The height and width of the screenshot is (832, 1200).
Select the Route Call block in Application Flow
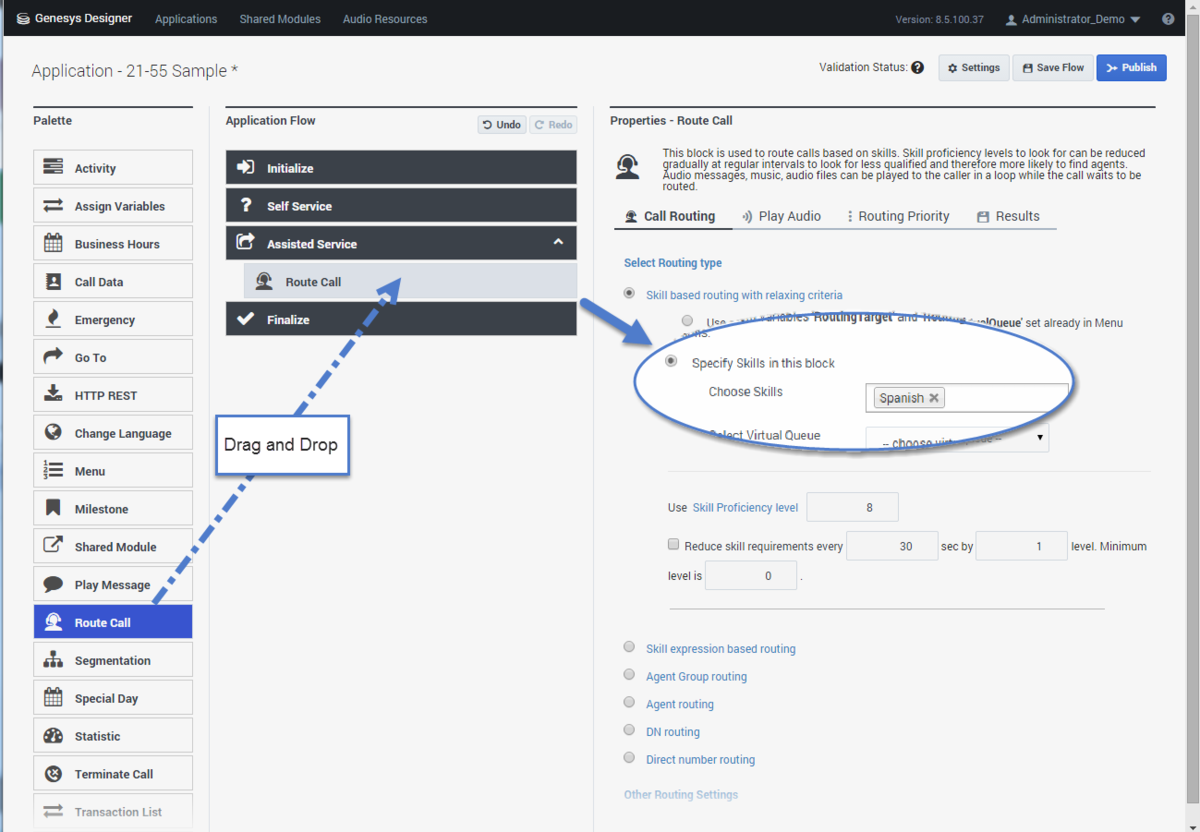pos(410,282)
